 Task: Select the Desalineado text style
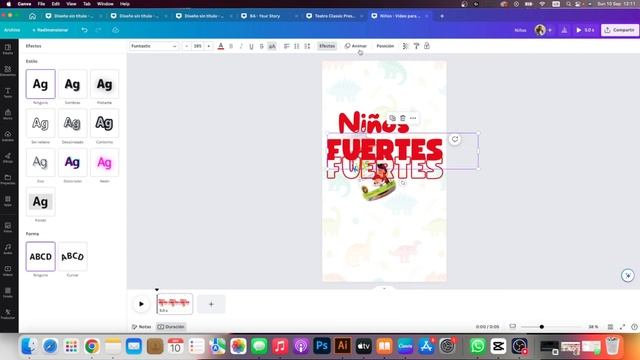point(72,123)
